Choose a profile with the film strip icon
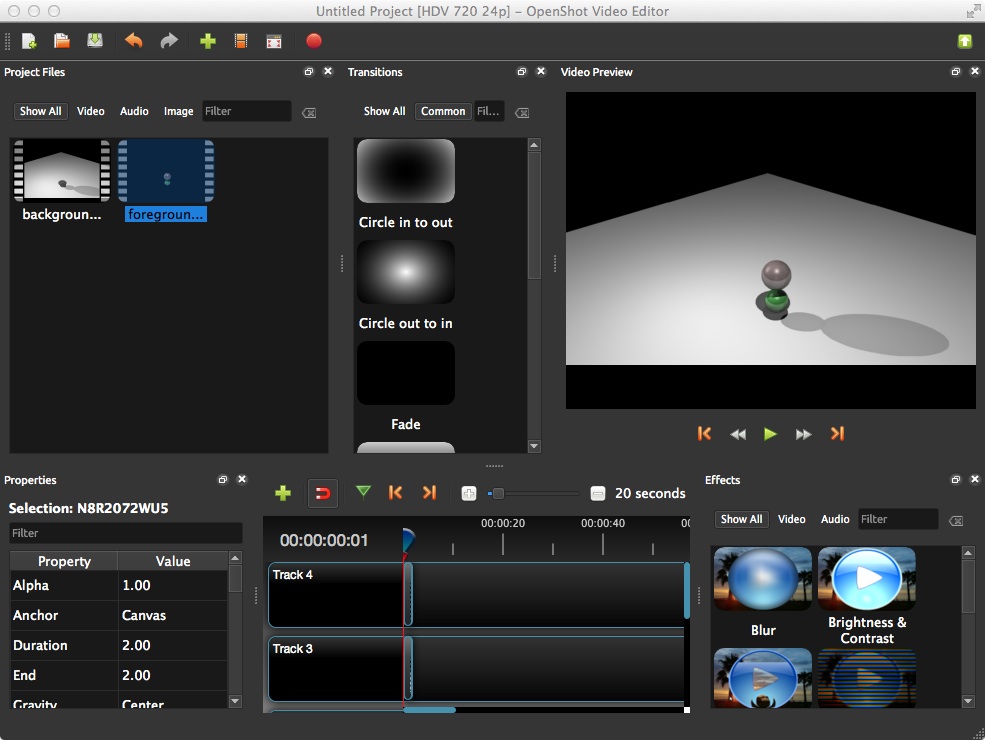Viewport: 985px width, 740px height. click(240, 41)
